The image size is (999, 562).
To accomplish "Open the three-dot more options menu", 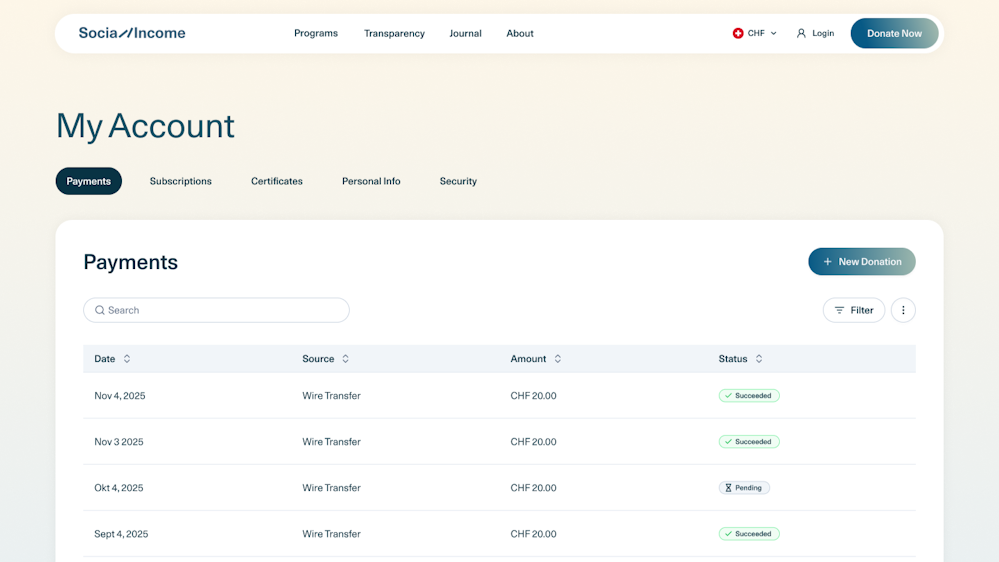I will click(x=903, y=310).
